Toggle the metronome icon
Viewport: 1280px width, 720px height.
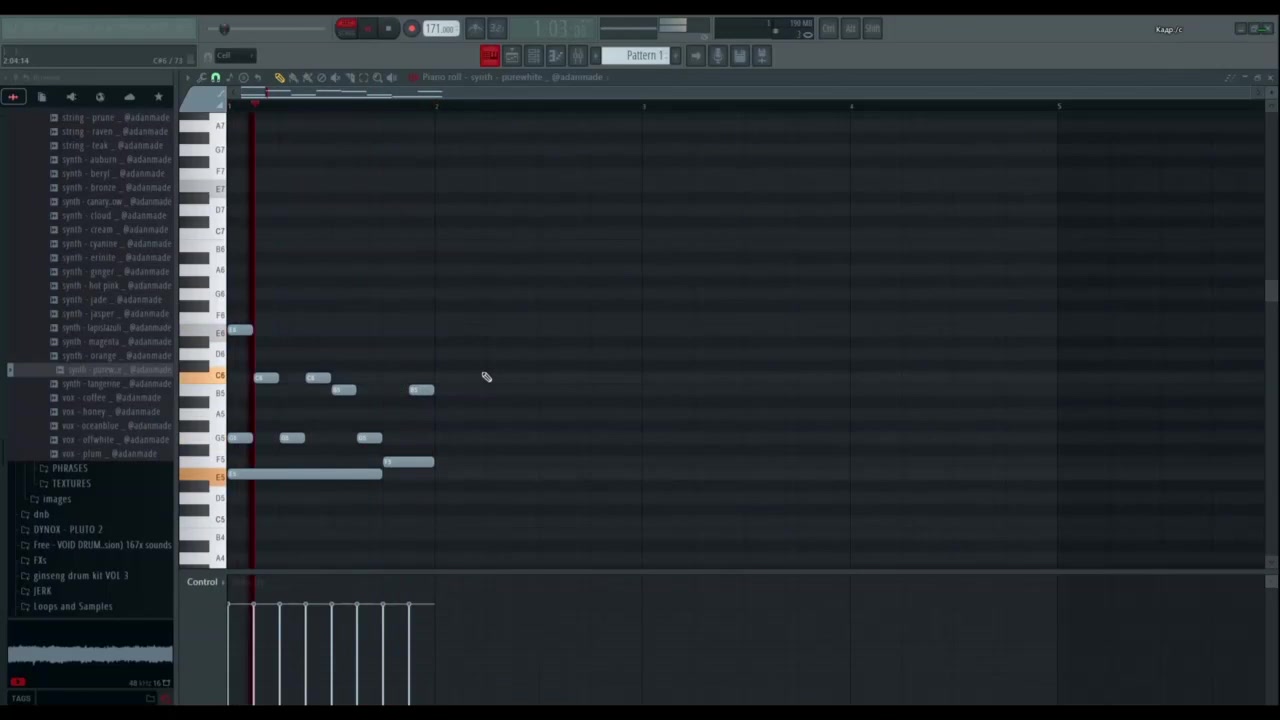click(476, 29)
